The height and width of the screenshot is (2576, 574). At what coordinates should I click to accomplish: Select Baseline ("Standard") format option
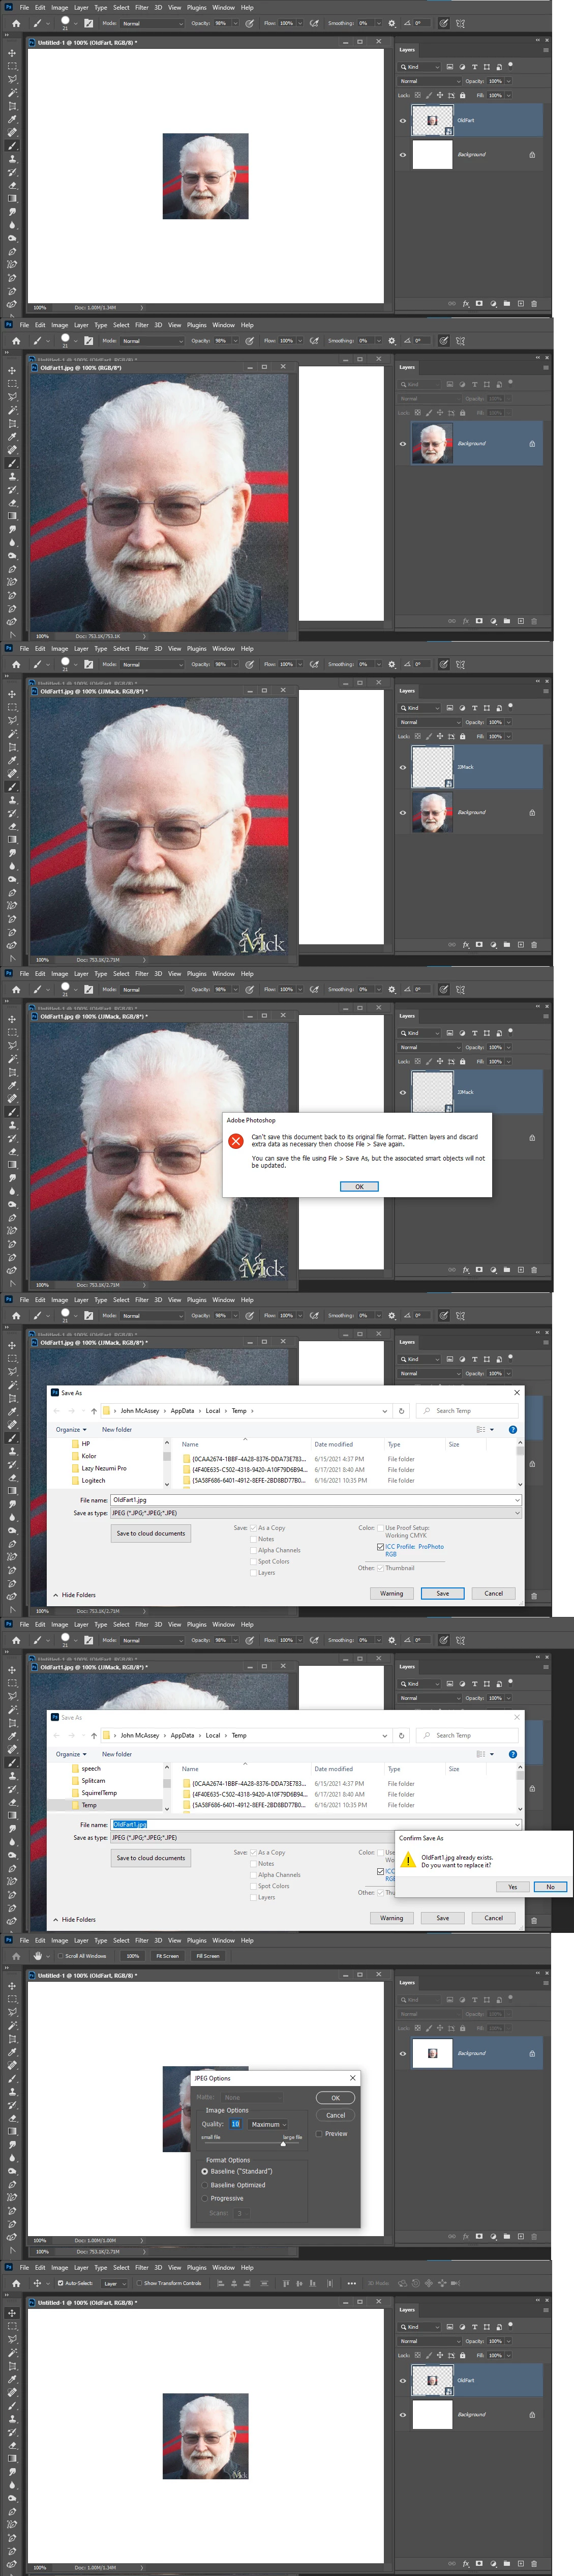click(204, 2171)
